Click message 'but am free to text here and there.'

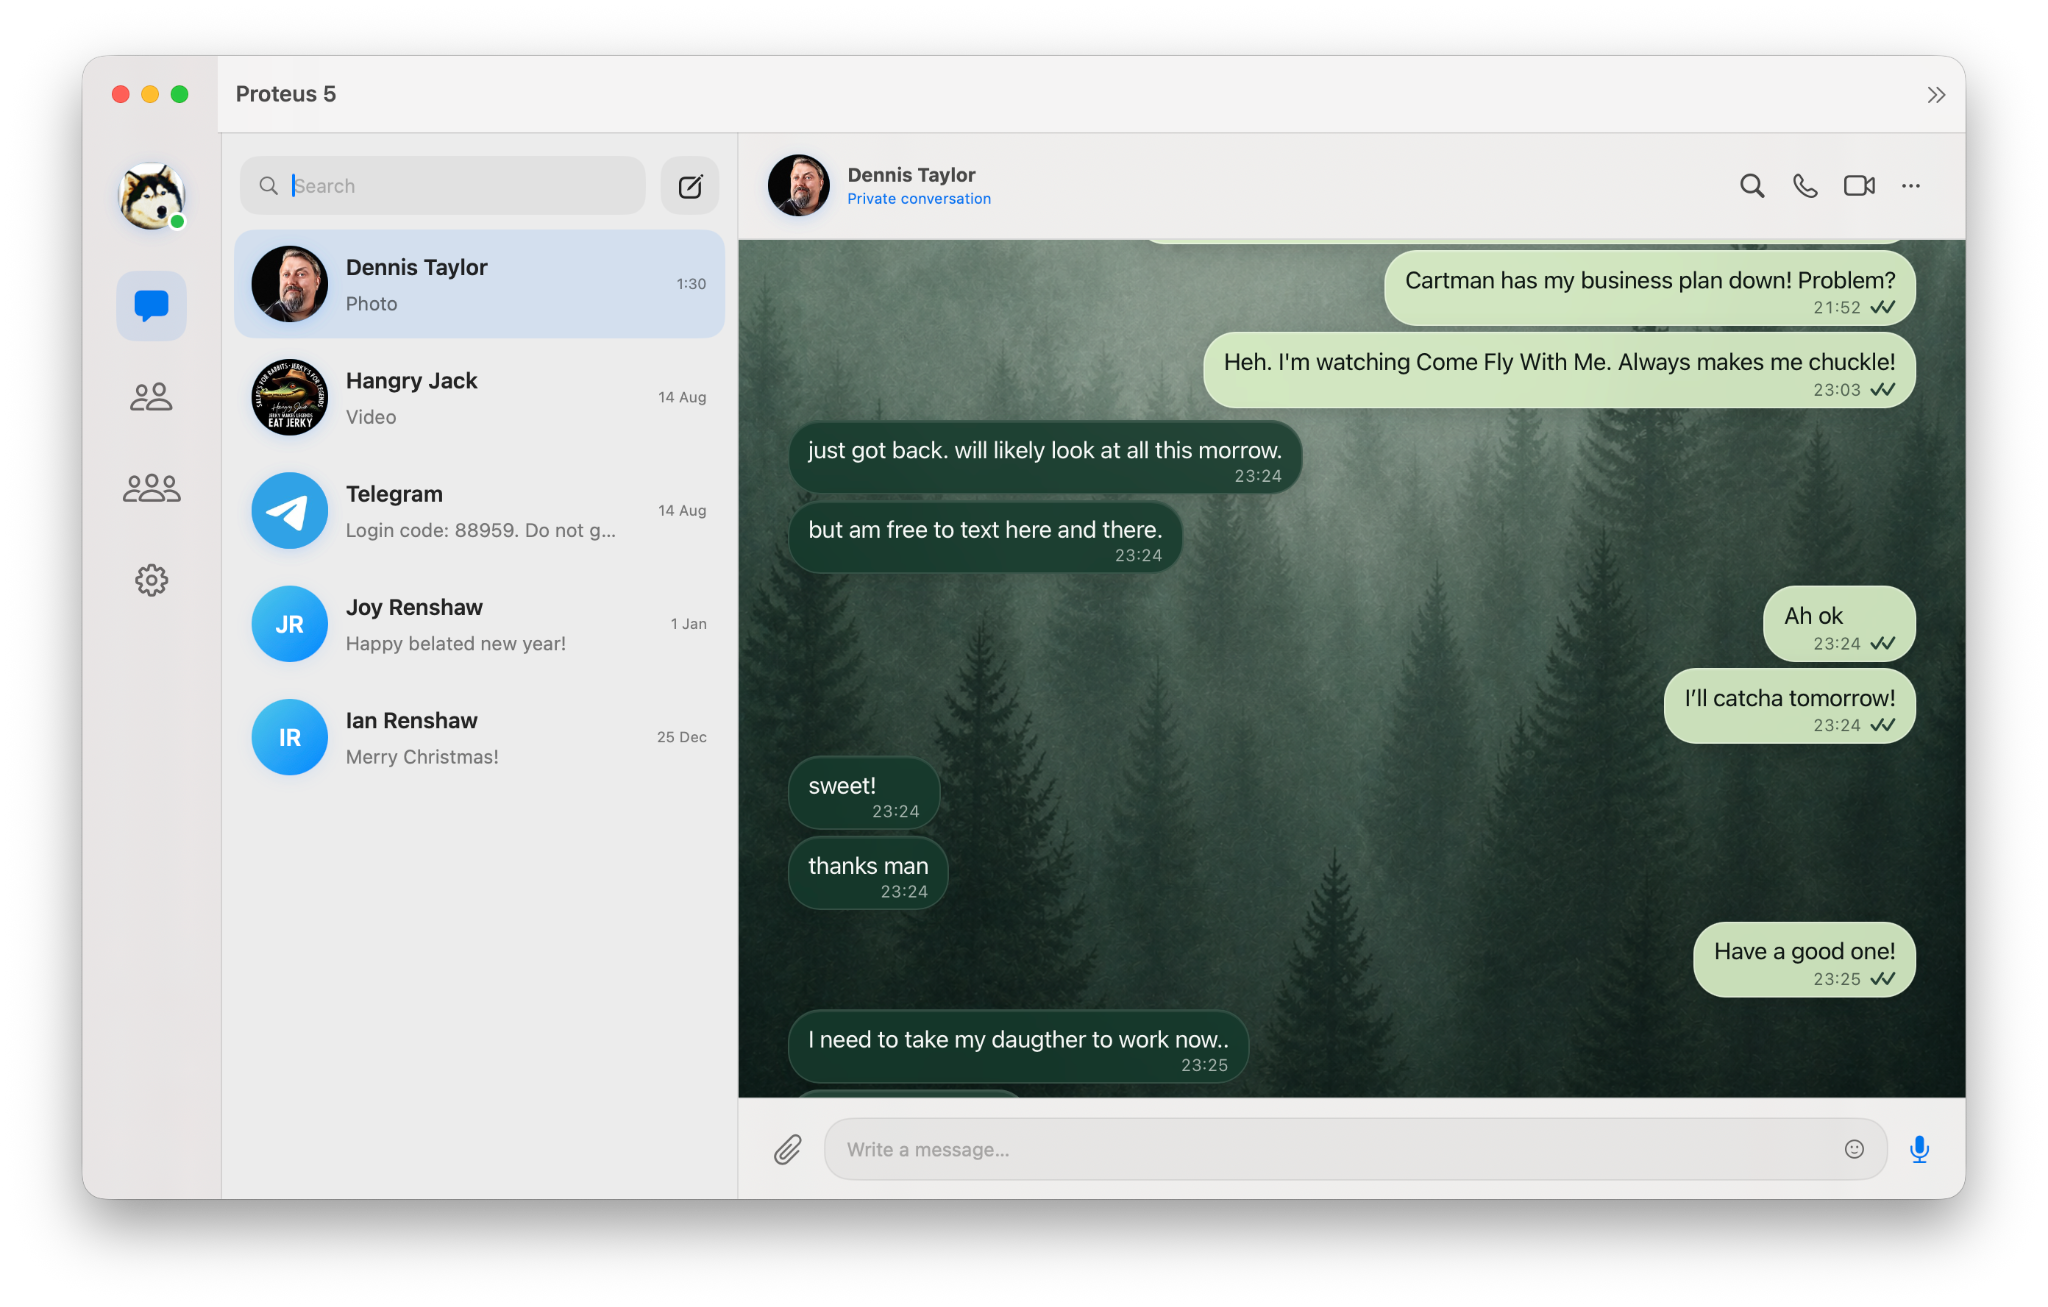coord(985,538)
